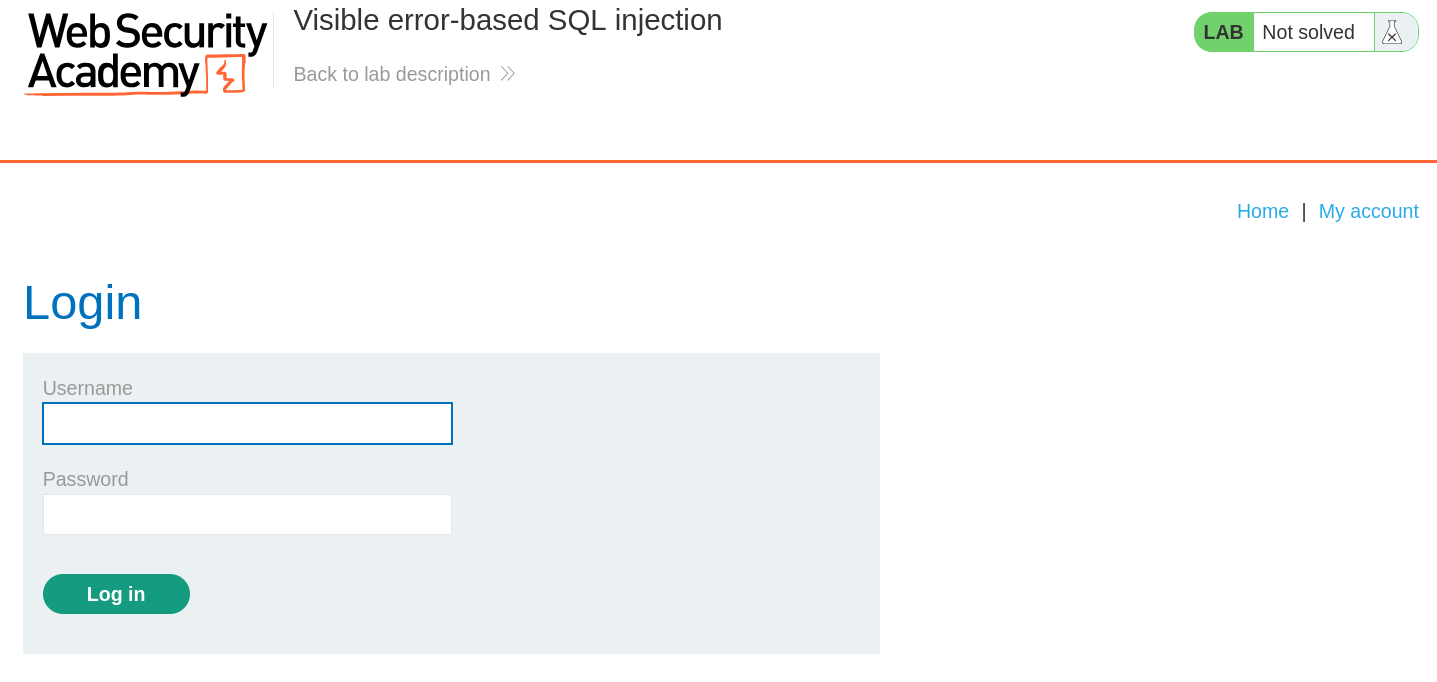
Task: Click the blue Login heading
Action: pos(83,302)
